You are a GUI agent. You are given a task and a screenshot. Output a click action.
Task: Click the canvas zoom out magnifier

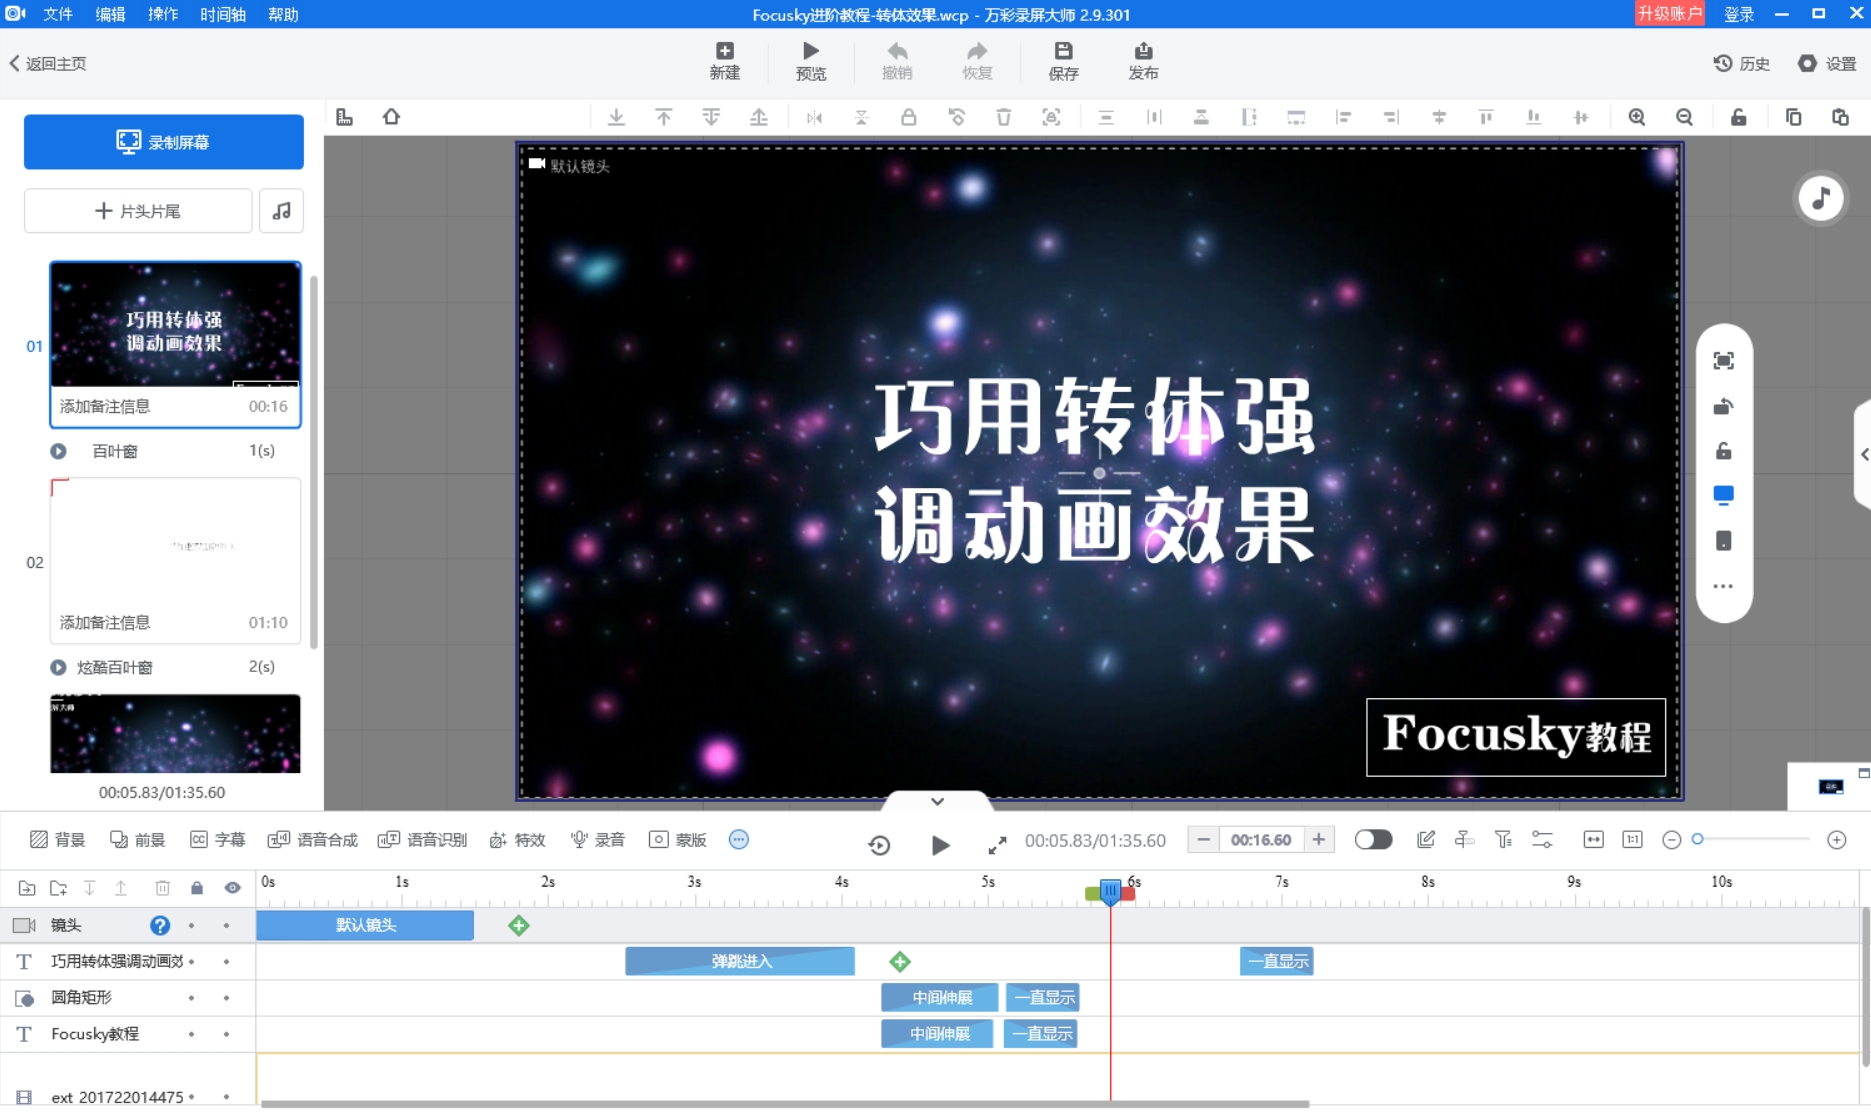(1685, 117)
